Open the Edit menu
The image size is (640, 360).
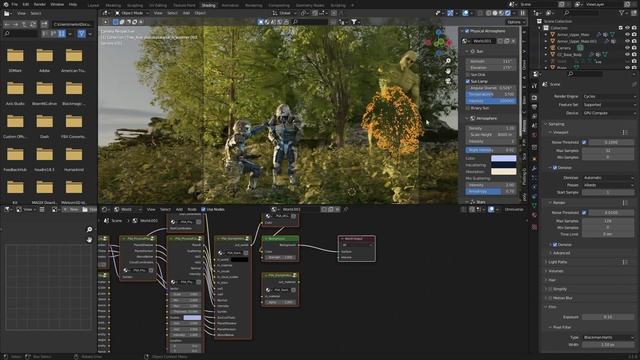pos(26,4)
